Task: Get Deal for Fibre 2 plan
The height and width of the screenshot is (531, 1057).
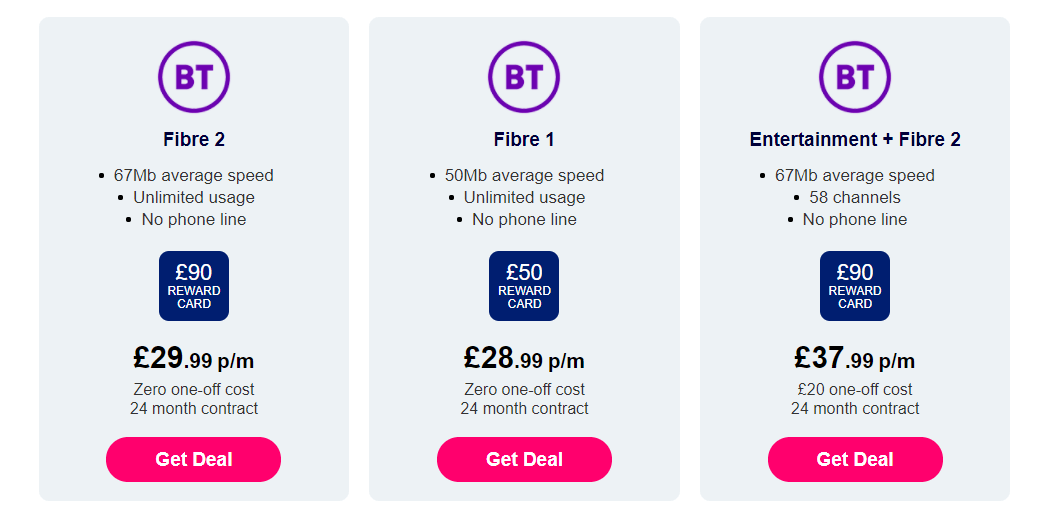Action: pyautogui.click(x=193, y=460)
